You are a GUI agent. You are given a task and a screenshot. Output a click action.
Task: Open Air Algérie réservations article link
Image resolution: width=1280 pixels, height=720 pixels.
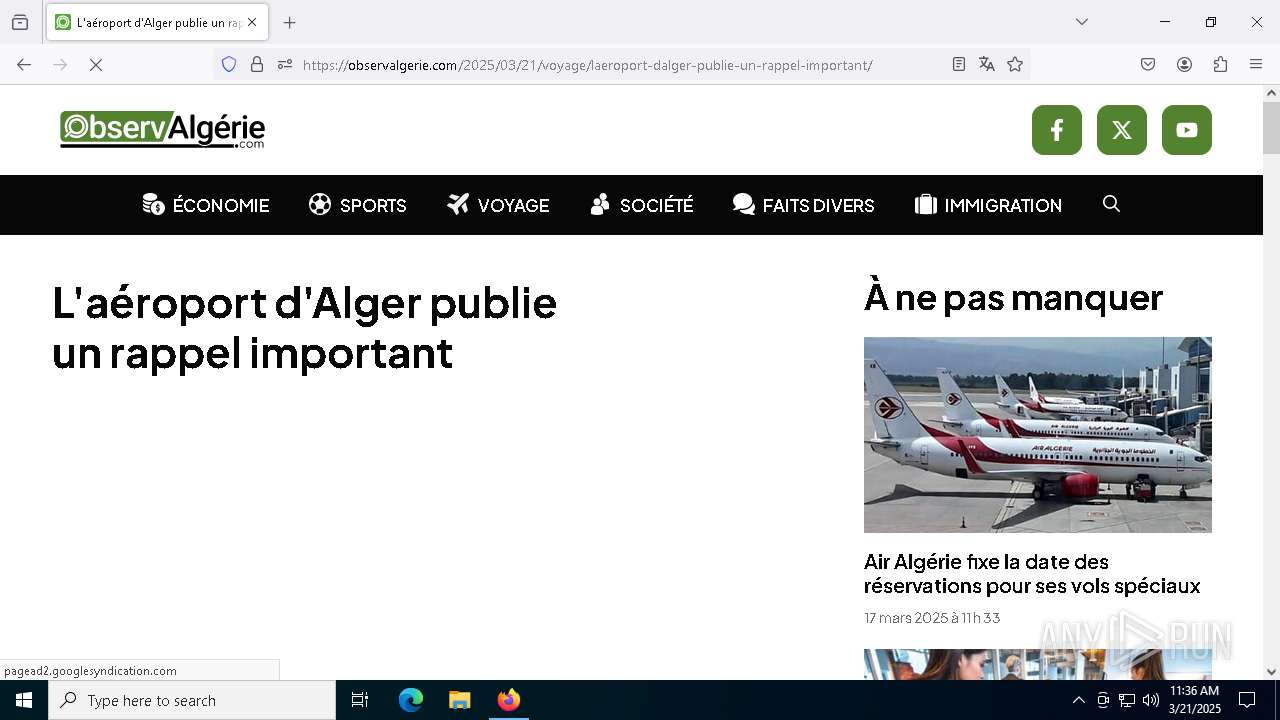pyautogui.click(x=1032, y=574)
